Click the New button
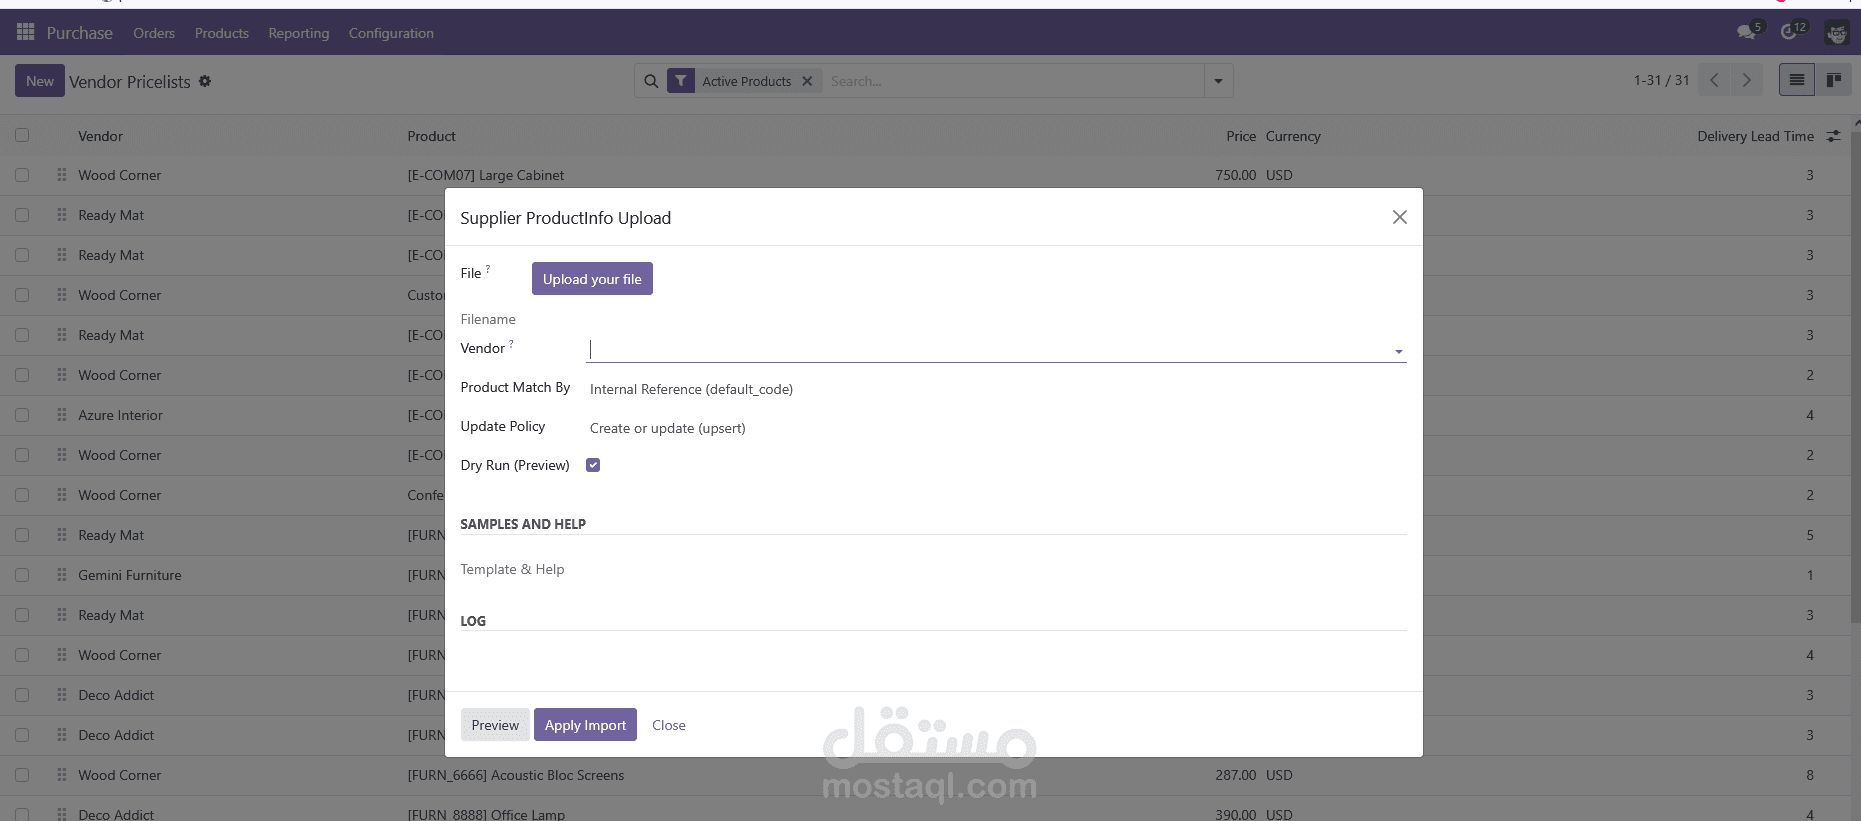 (x=40, y=81)
